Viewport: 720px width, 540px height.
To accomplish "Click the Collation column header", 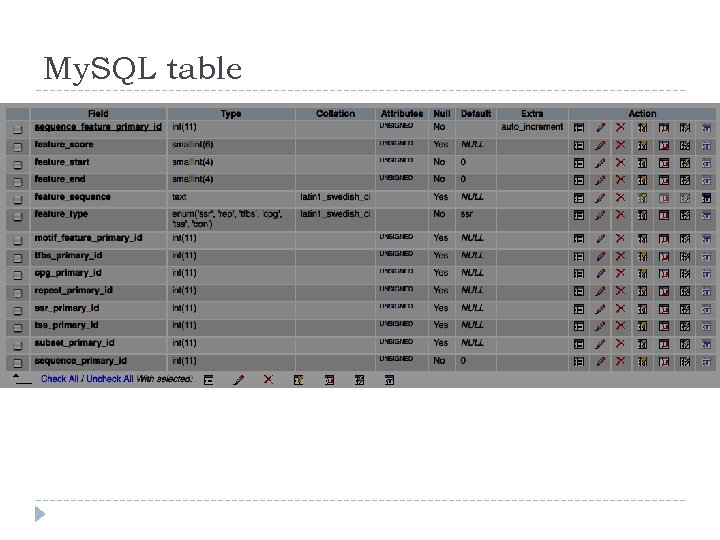I will click(335, 113).
